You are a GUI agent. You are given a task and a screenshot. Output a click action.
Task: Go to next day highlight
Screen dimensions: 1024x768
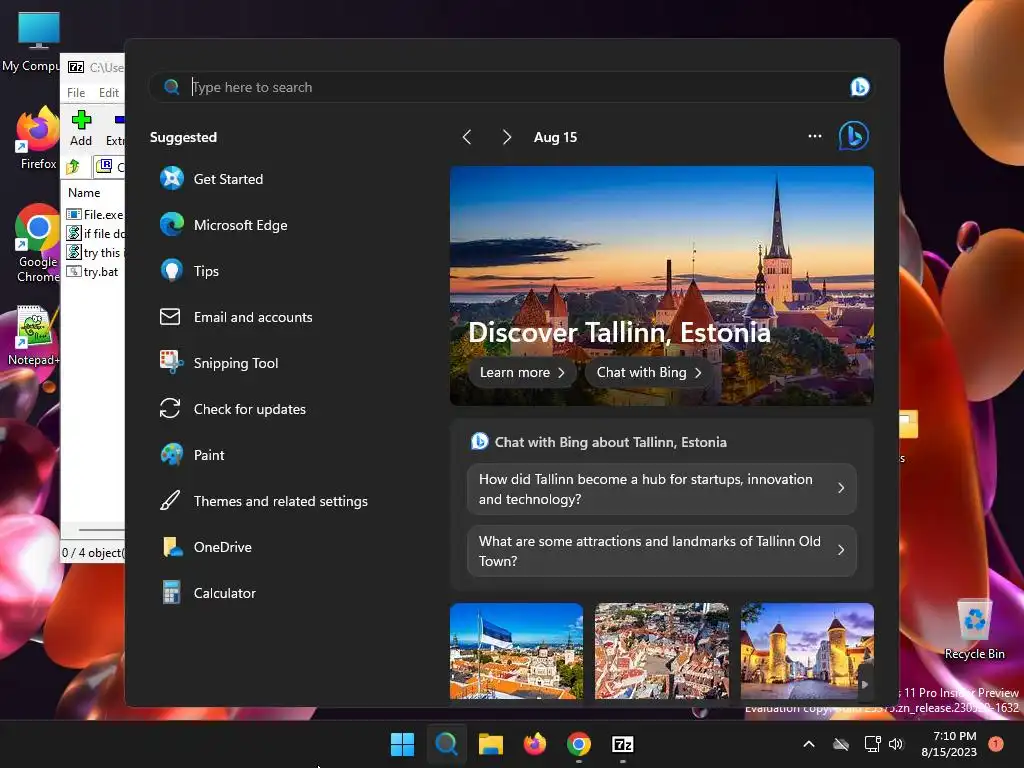(506, 136)
